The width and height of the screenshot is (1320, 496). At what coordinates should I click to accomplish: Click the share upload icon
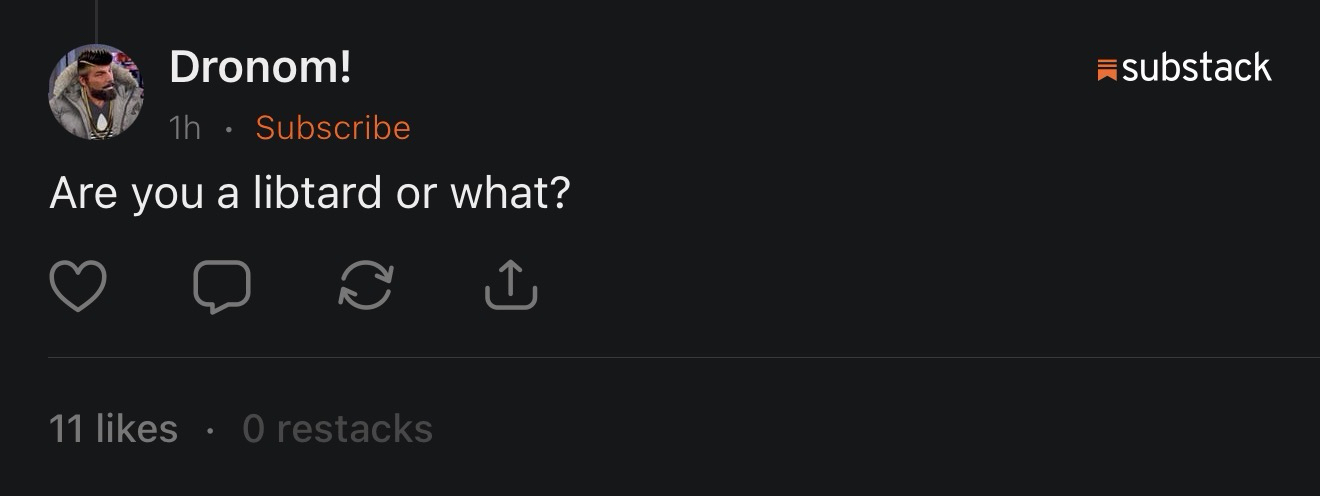coord(511,285)
